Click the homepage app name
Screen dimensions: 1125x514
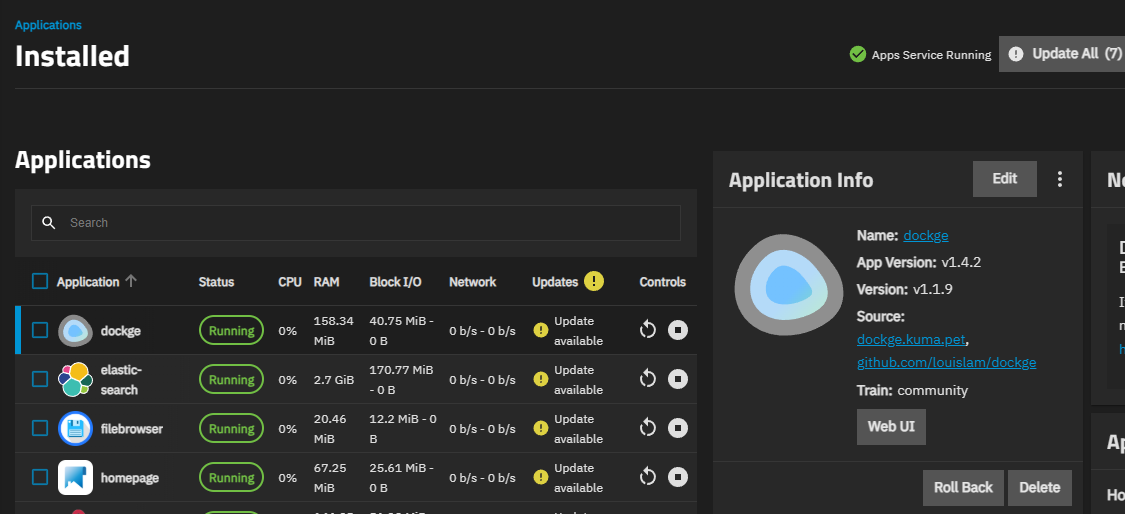130,477
